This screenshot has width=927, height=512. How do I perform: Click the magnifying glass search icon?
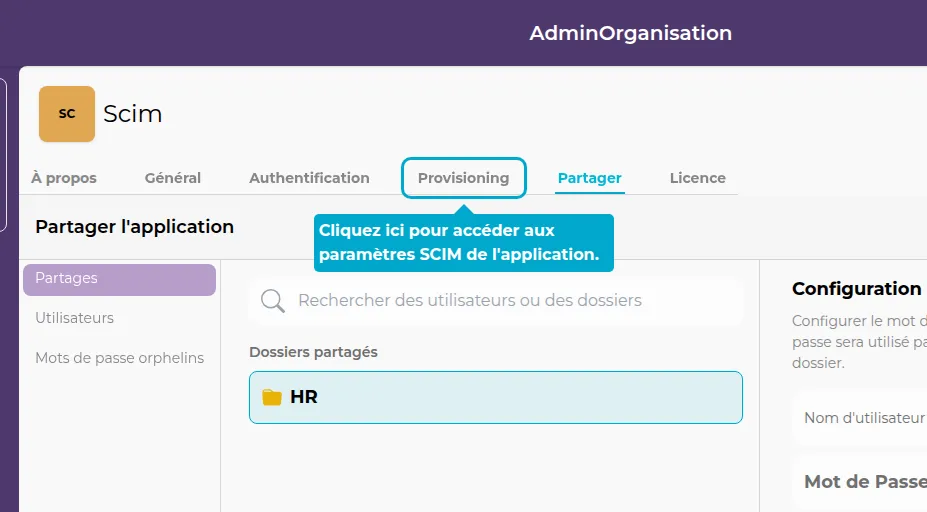272,301
